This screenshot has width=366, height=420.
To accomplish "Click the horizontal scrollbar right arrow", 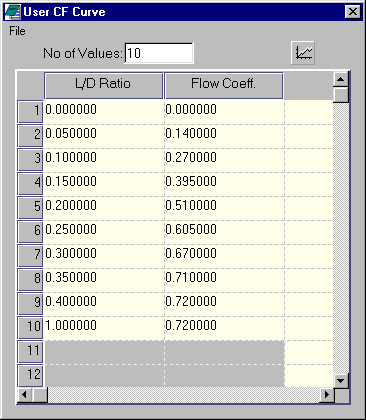I will tap(327, 395).
